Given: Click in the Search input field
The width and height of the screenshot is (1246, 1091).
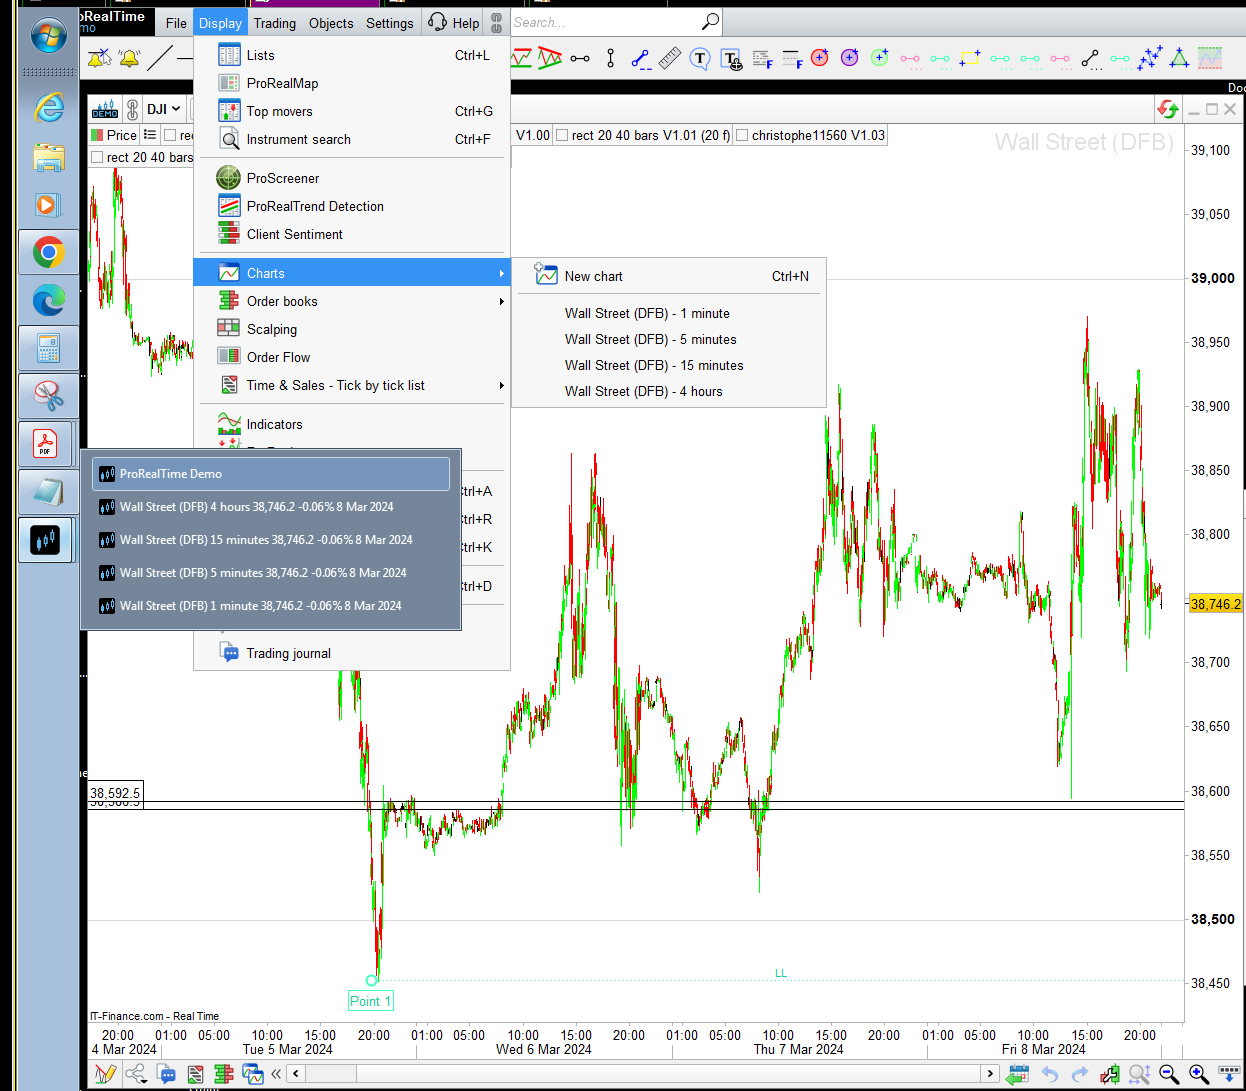Looking at the screenshot, I should coord(615,22).
